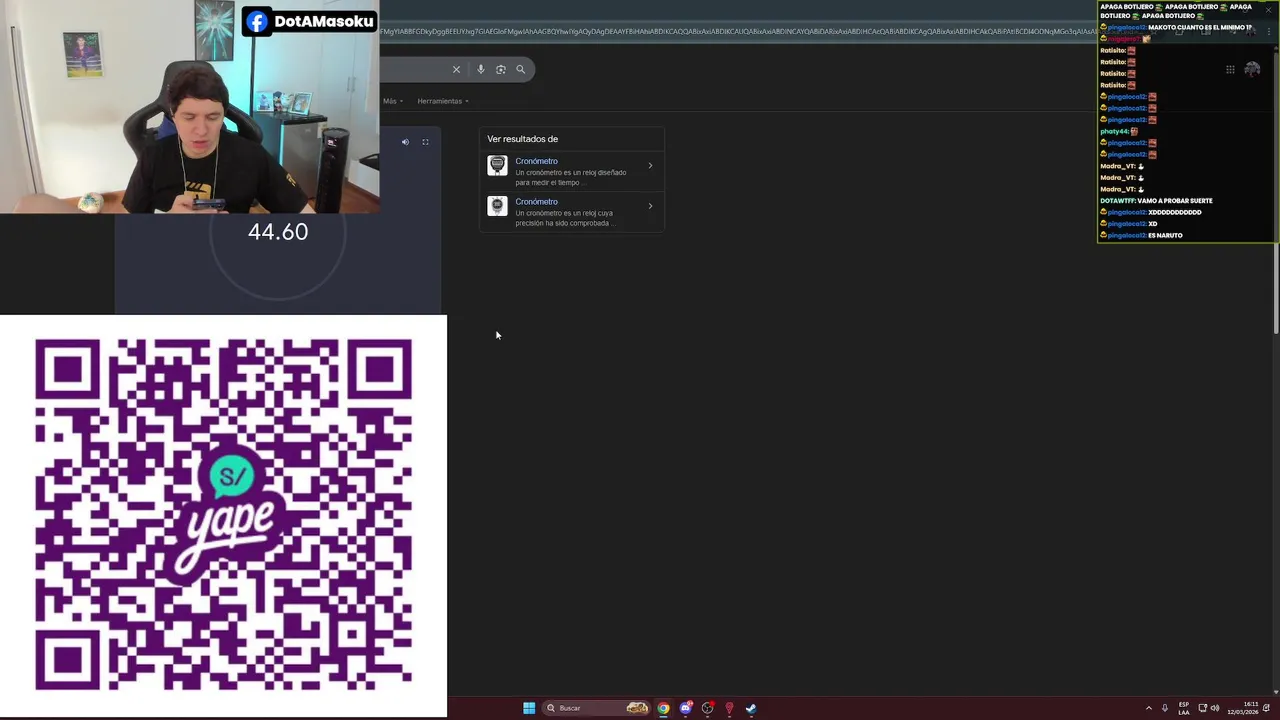Open volume control in the tray
1280x720 pixels.
(1215, 708)
